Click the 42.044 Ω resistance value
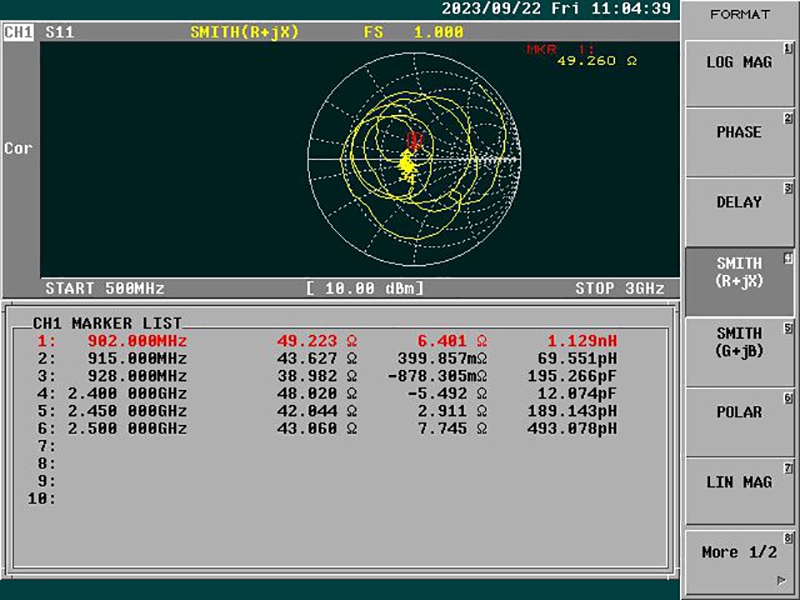The height and width of the screenshot is (600, 800). pyautogui.click(x=317, y=411)
